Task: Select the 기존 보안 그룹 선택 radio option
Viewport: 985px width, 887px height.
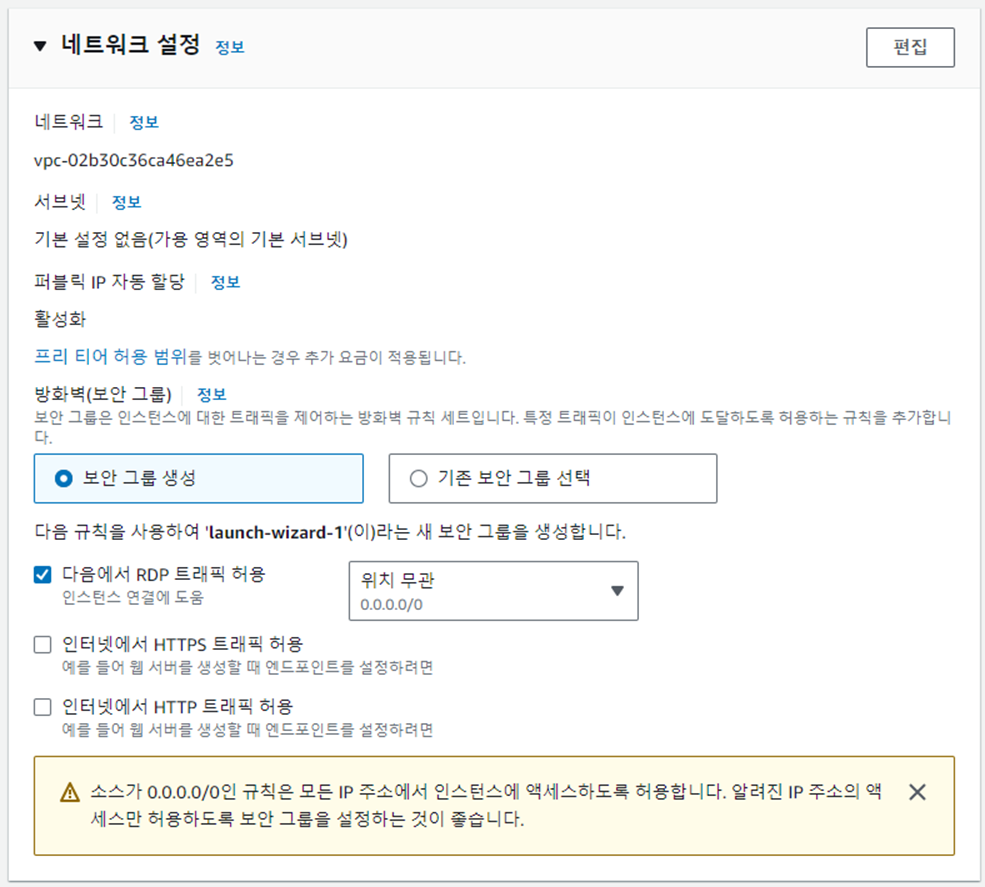Action: 553,479
